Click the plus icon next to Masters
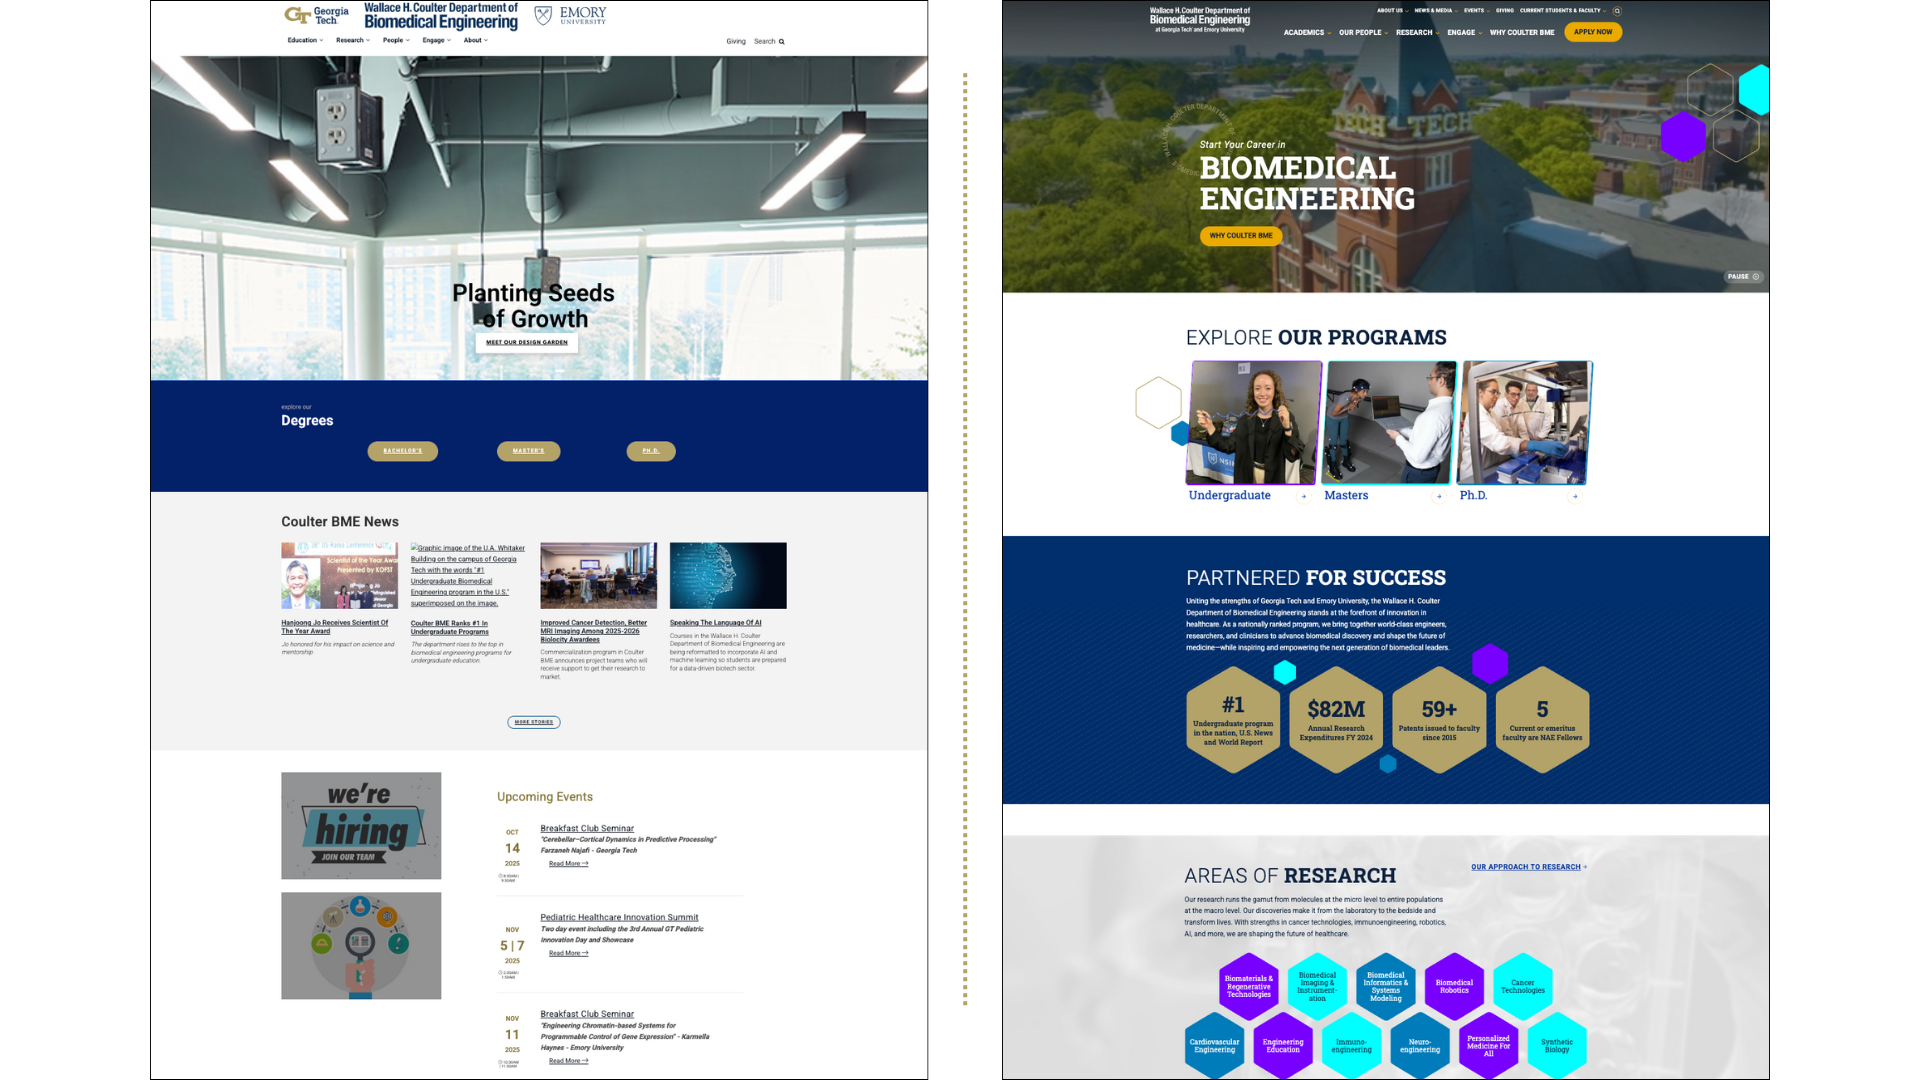The width and height of the screenshot is (1920, 1080). 1439,496
